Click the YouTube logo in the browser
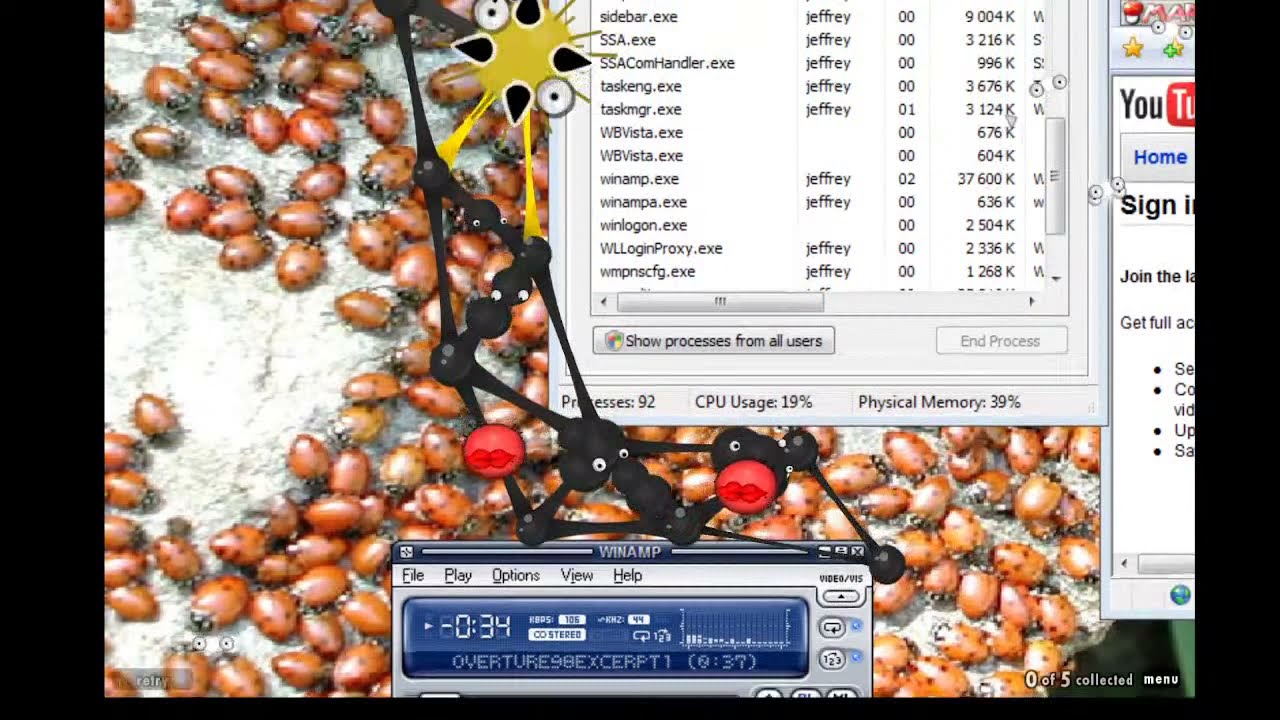Image resolution: width=1280 pixels, height=720 pixels. [1157, 105]
